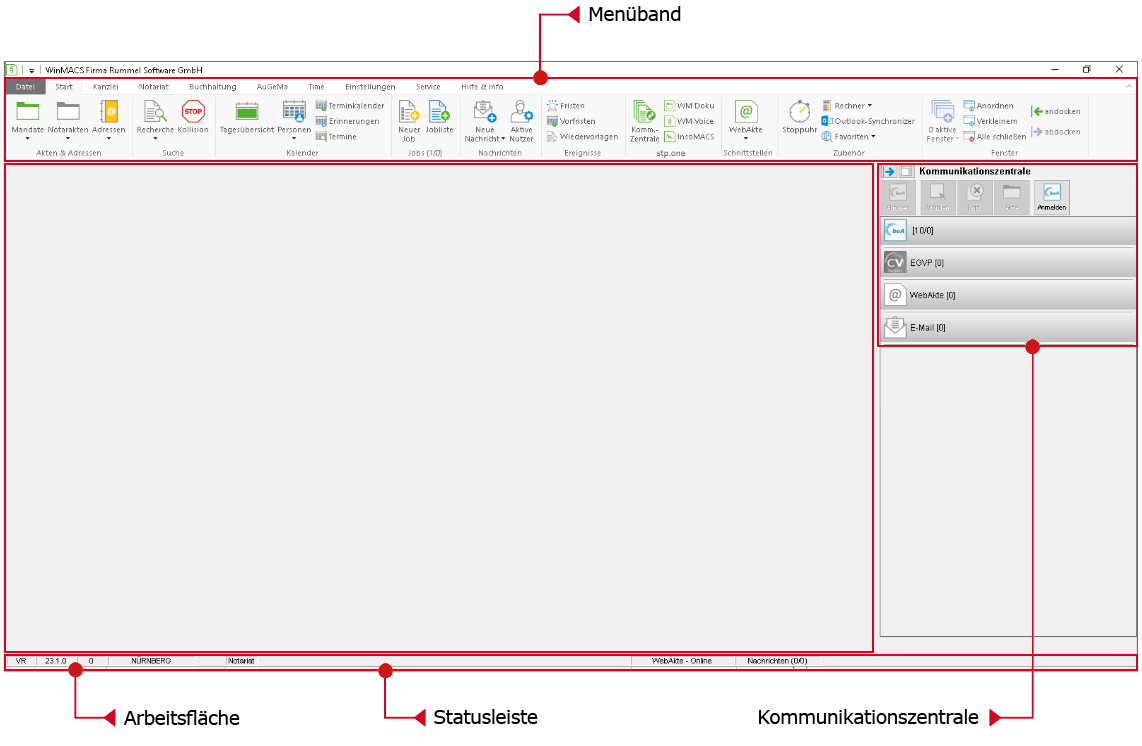Select the E-Mail [0] section
This screenshot has height=746, width=1142.
tap(1008, 328)
